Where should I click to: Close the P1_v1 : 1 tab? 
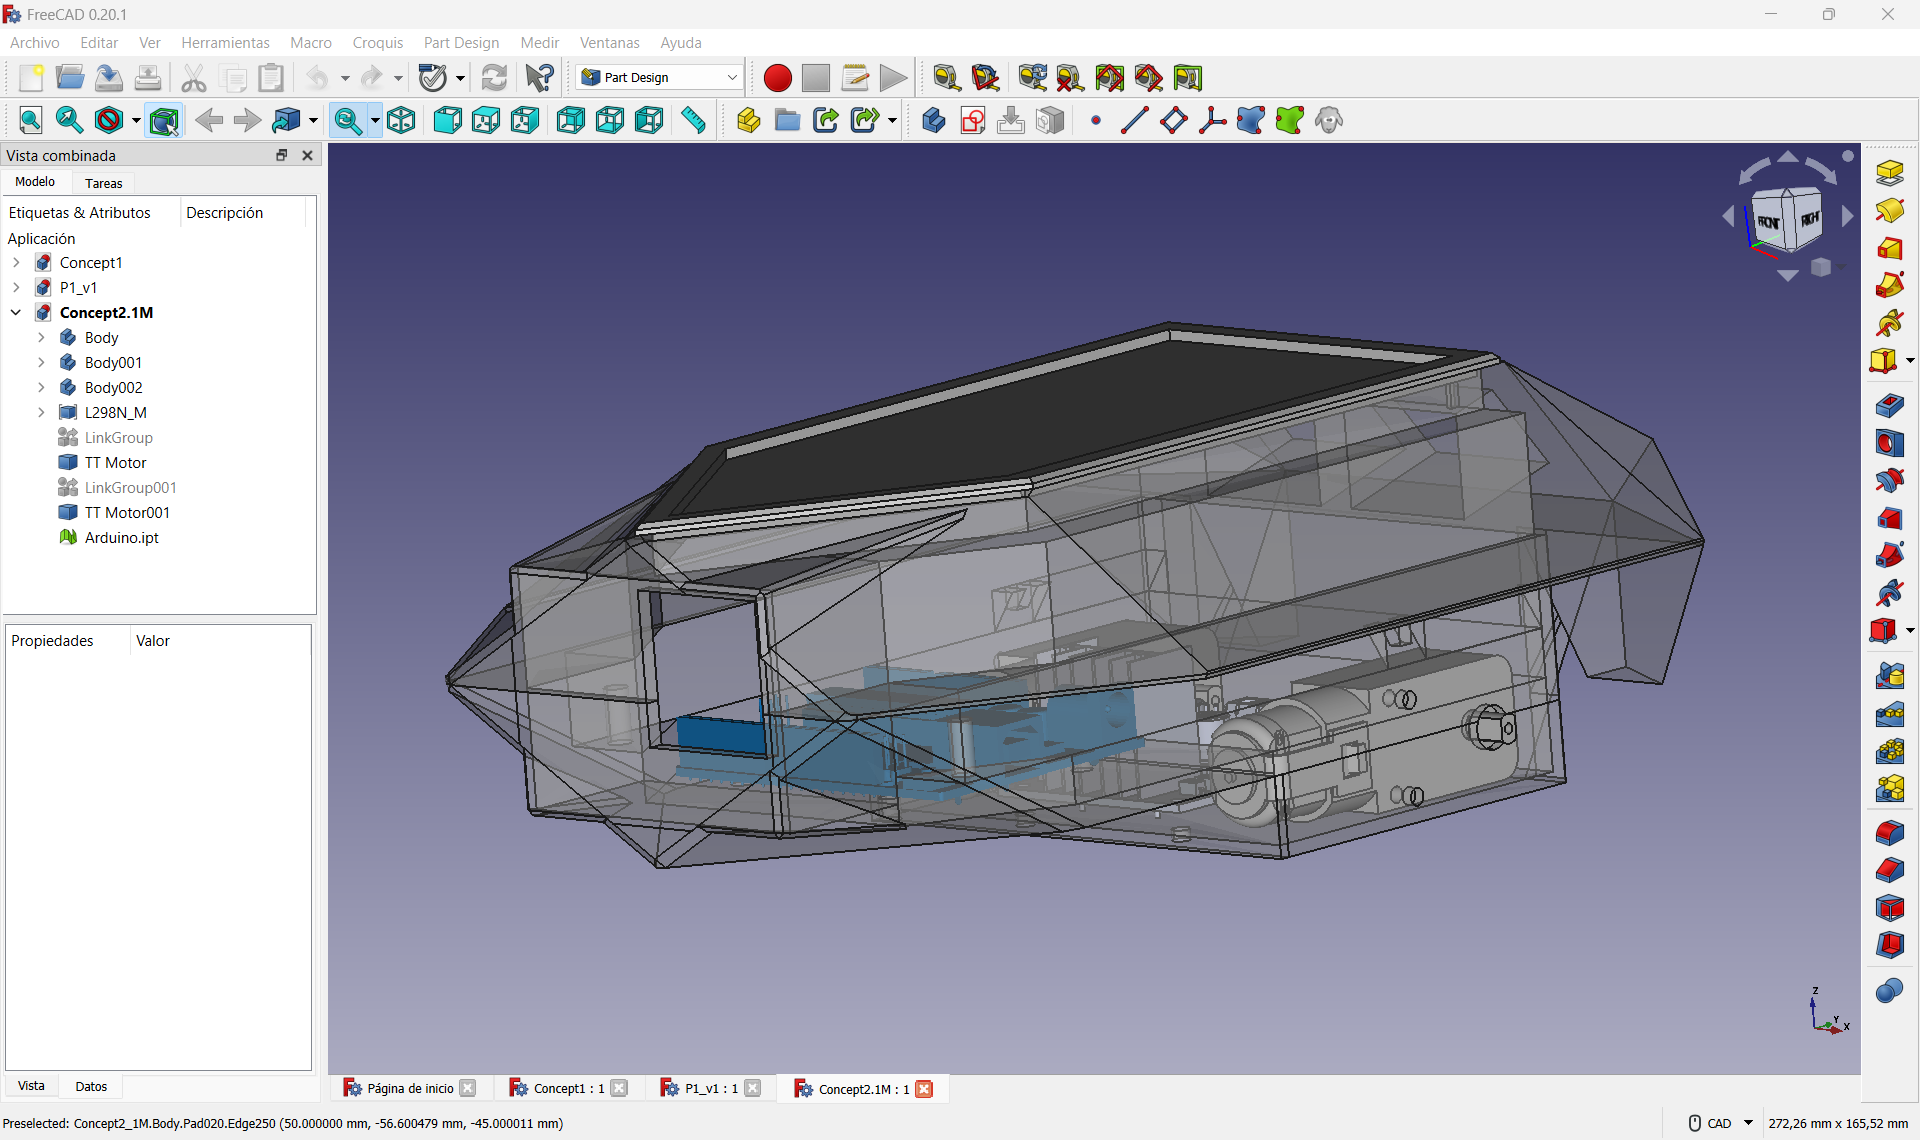coord(753,1089)
